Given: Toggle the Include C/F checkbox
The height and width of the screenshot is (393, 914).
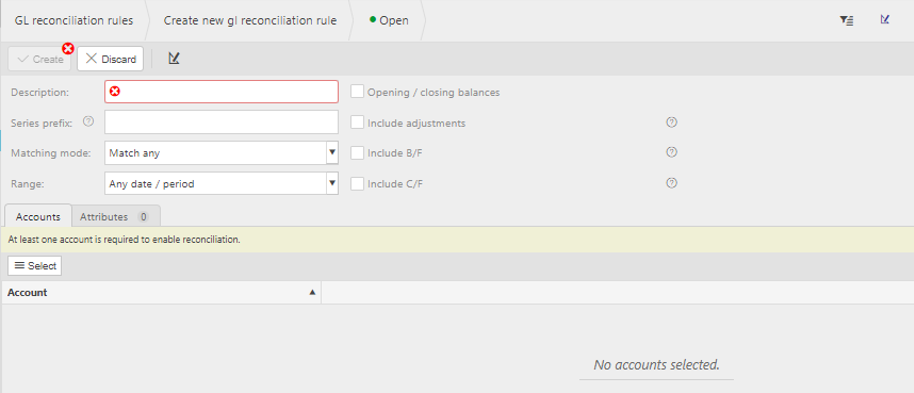Looking at the screenshot, I should (357, 183).
